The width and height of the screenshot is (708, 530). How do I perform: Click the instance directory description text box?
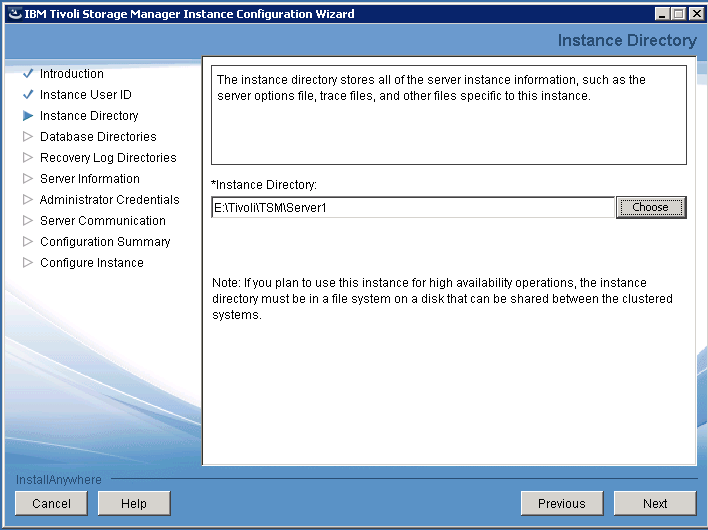(449, 115)
